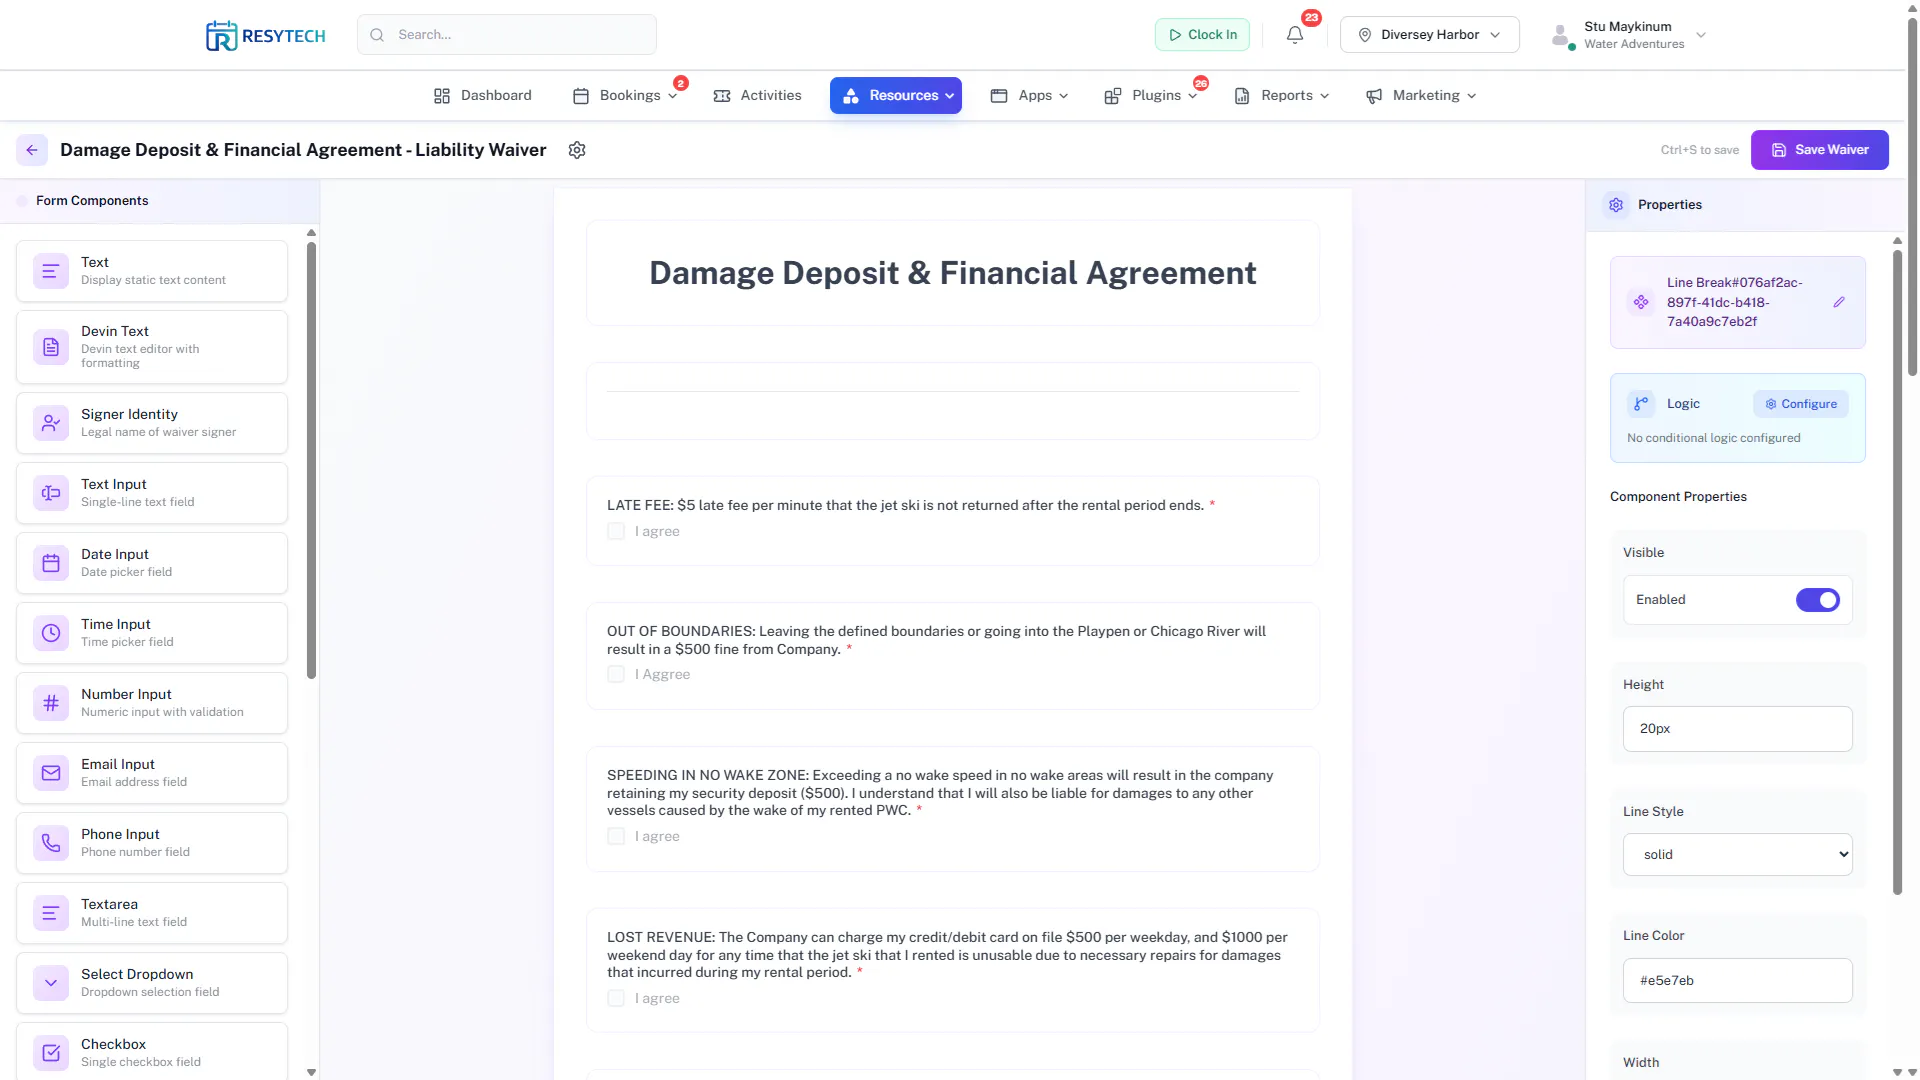
Task: Click Configure in the Logic section
Action: (1801, 404)
